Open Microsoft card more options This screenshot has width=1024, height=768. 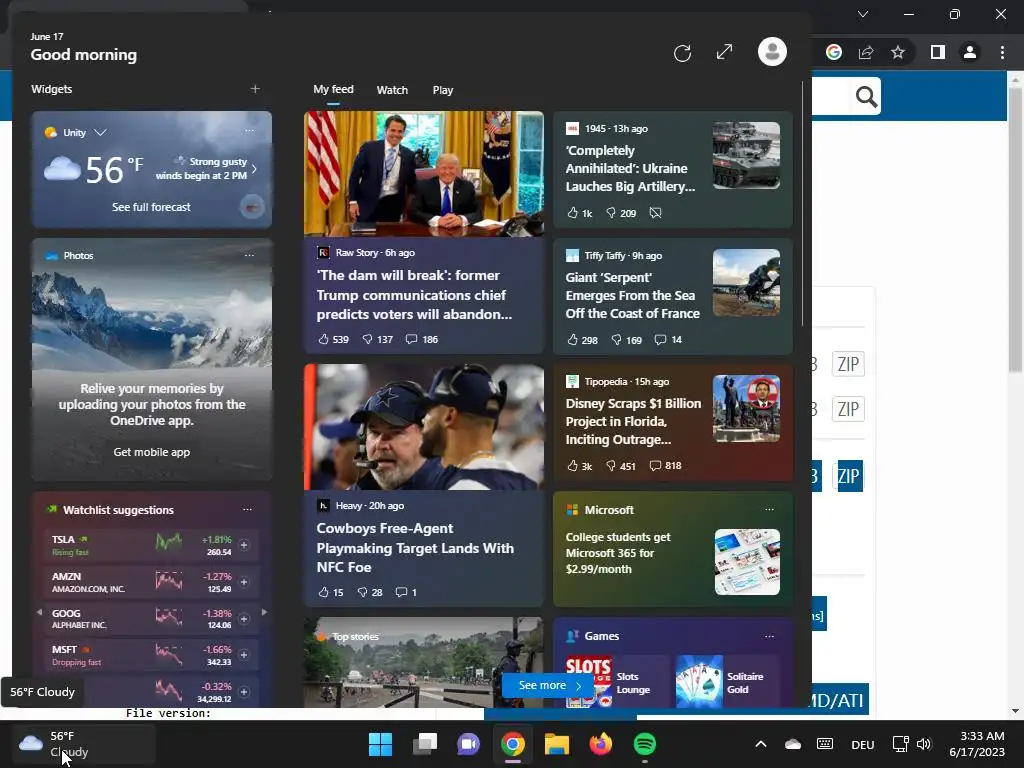[769, 509]
